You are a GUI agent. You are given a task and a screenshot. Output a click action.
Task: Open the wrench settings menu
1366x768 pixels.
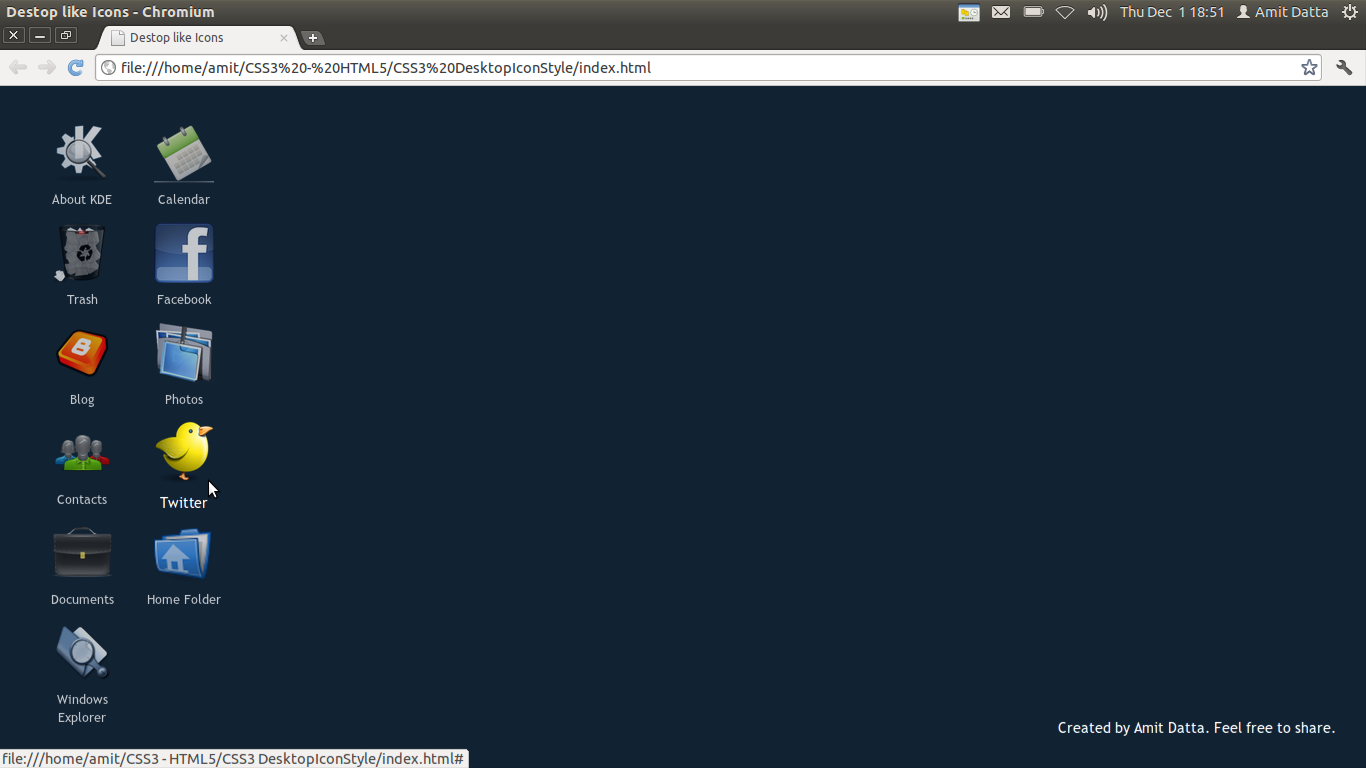pos(1344,67)
